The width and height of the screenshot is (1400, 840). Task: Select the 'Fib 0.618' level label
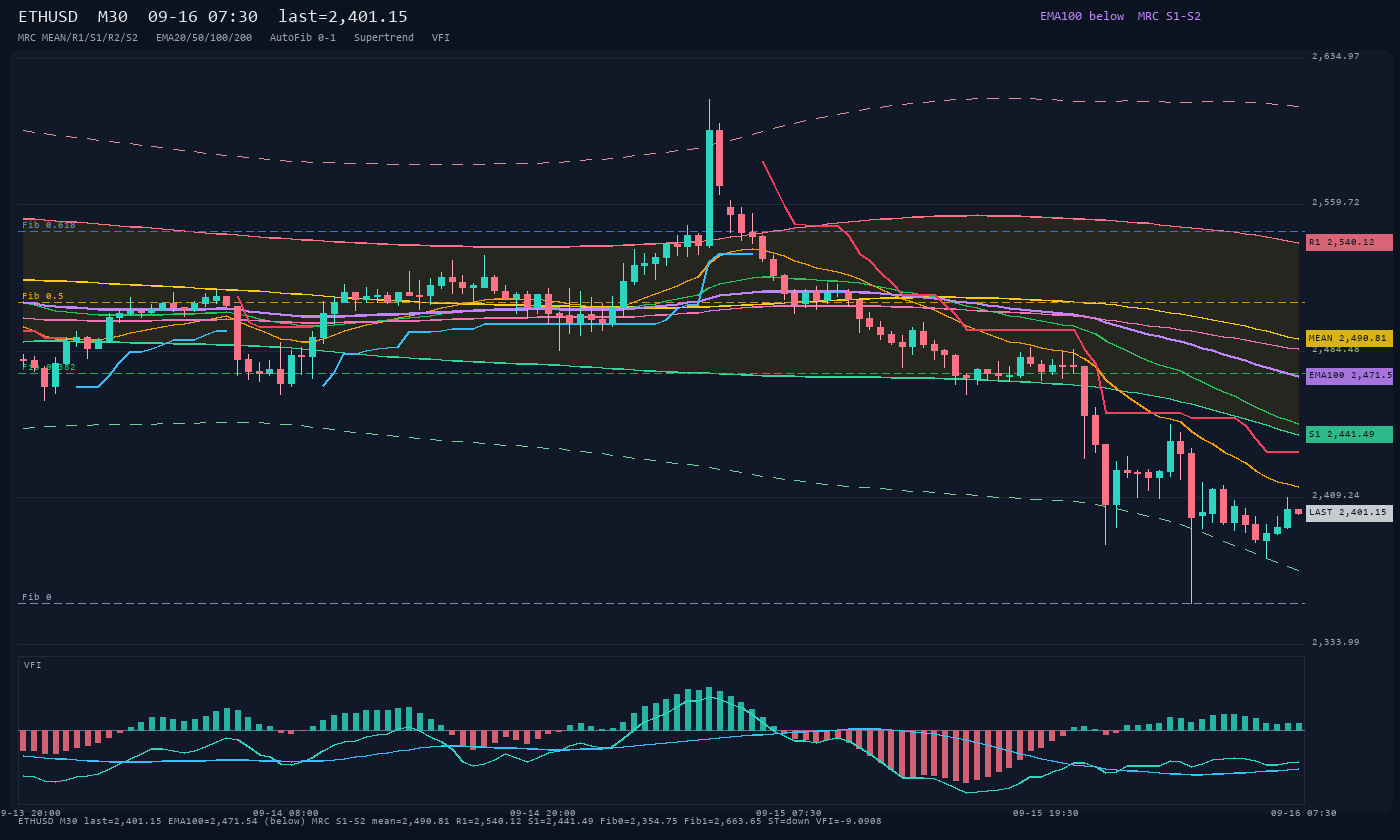tap(49, 225)
